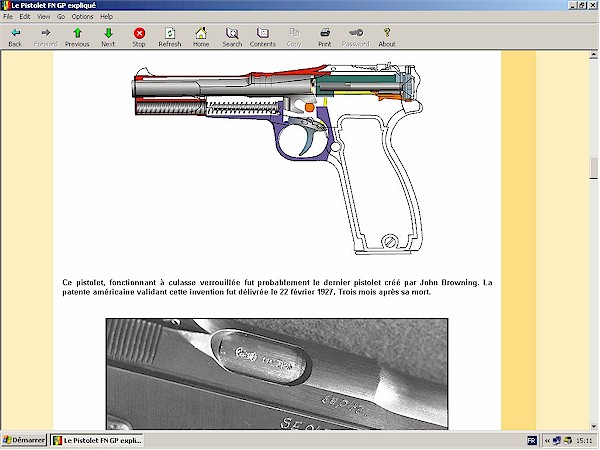Open the File menu

pos(8,16)
